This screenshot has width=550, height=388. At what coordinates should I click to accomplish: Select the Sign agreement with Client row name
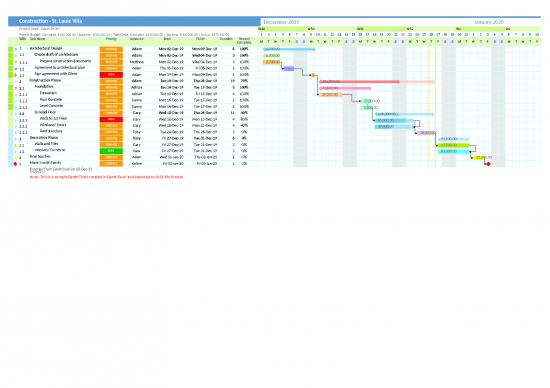(56, 74)
